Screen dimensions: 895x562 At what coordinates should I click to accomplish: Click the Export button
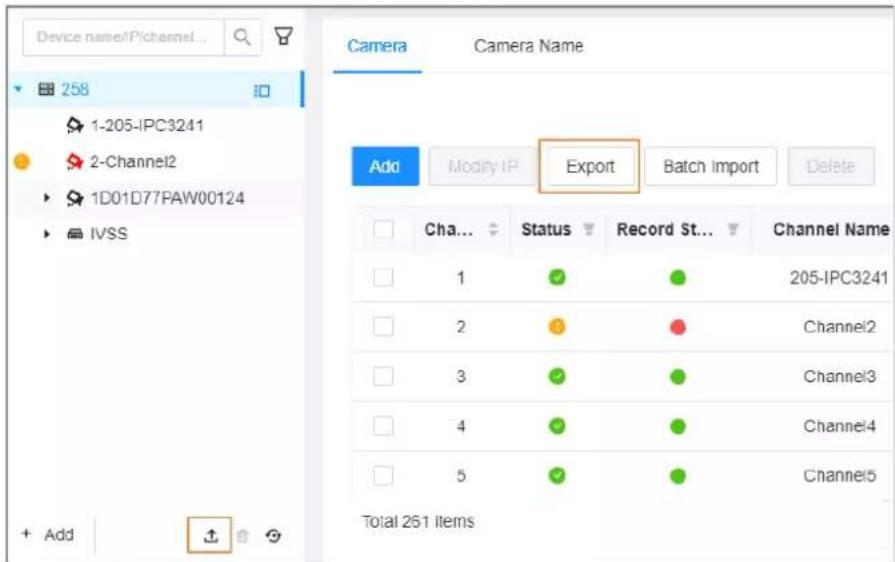590,167
